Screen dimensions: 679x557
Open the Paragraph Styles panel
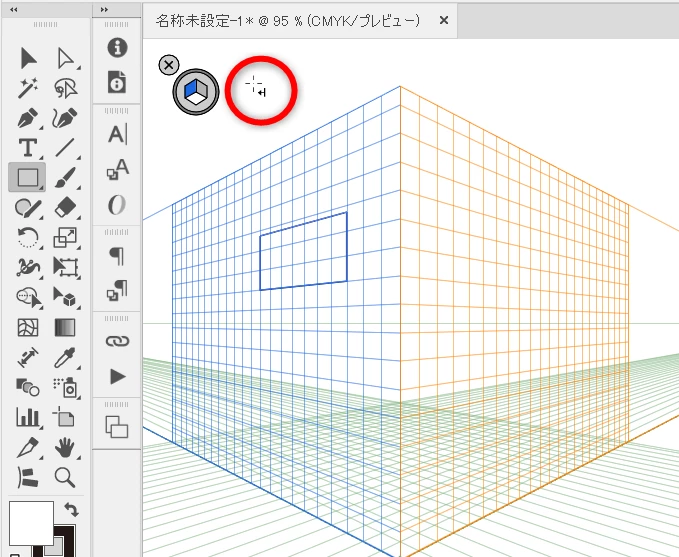[117, 291]
